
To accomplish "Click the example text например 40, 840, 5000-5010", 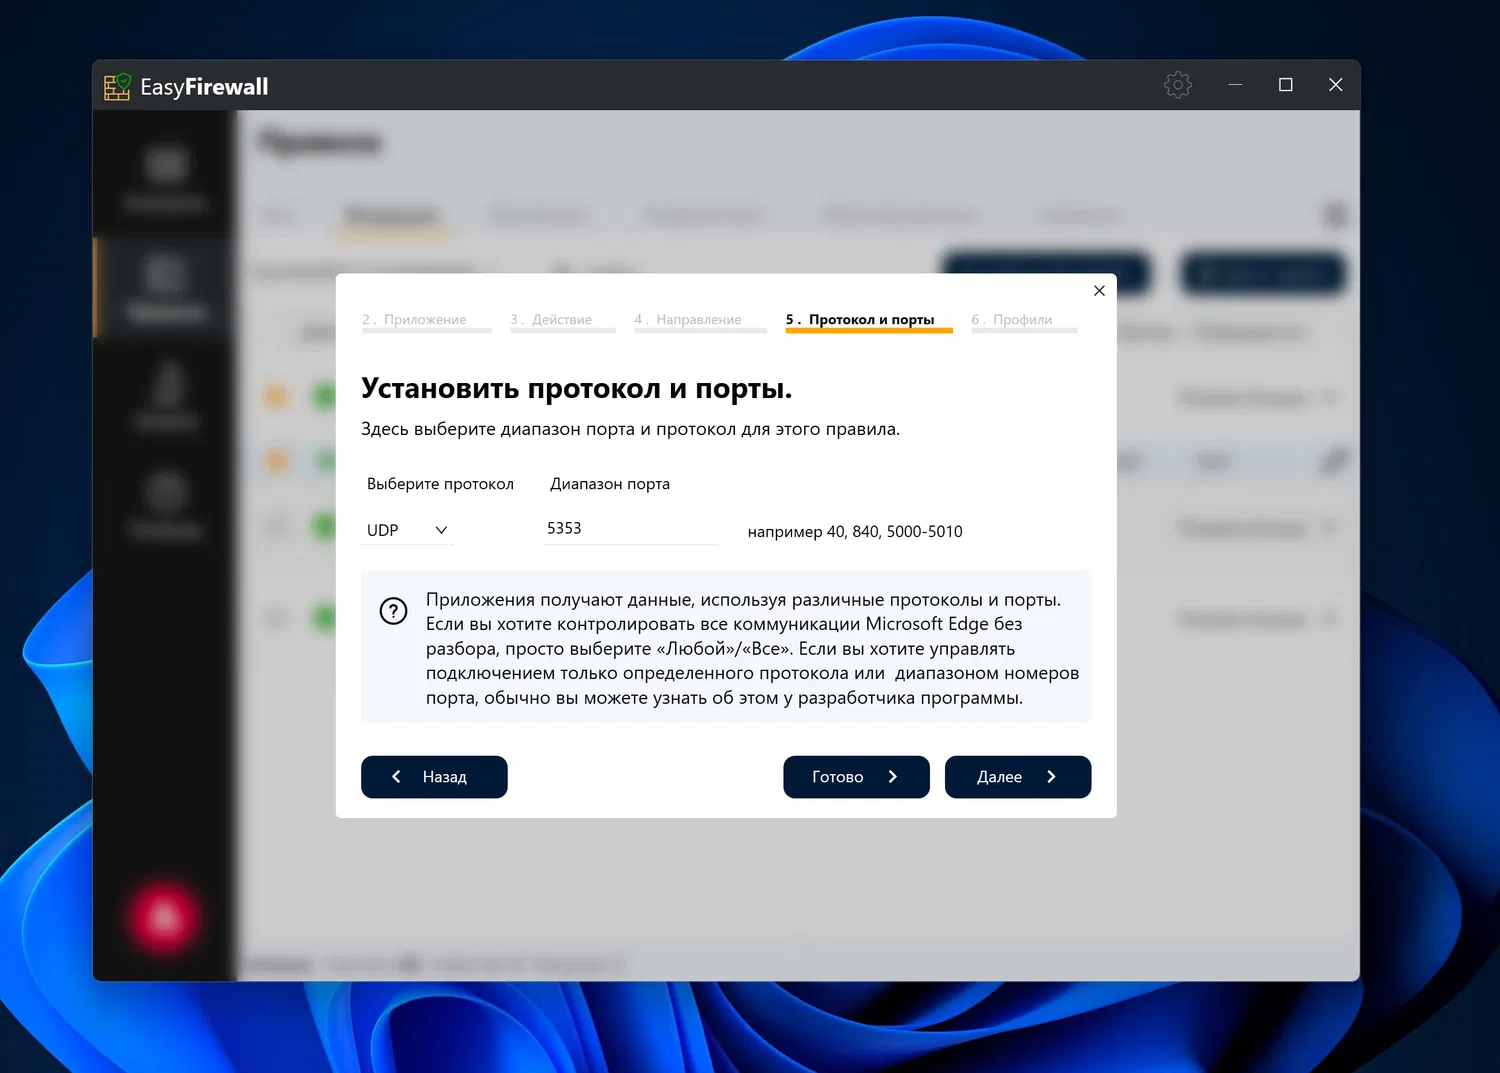I will pyautogui.click(x=855, y=532).
